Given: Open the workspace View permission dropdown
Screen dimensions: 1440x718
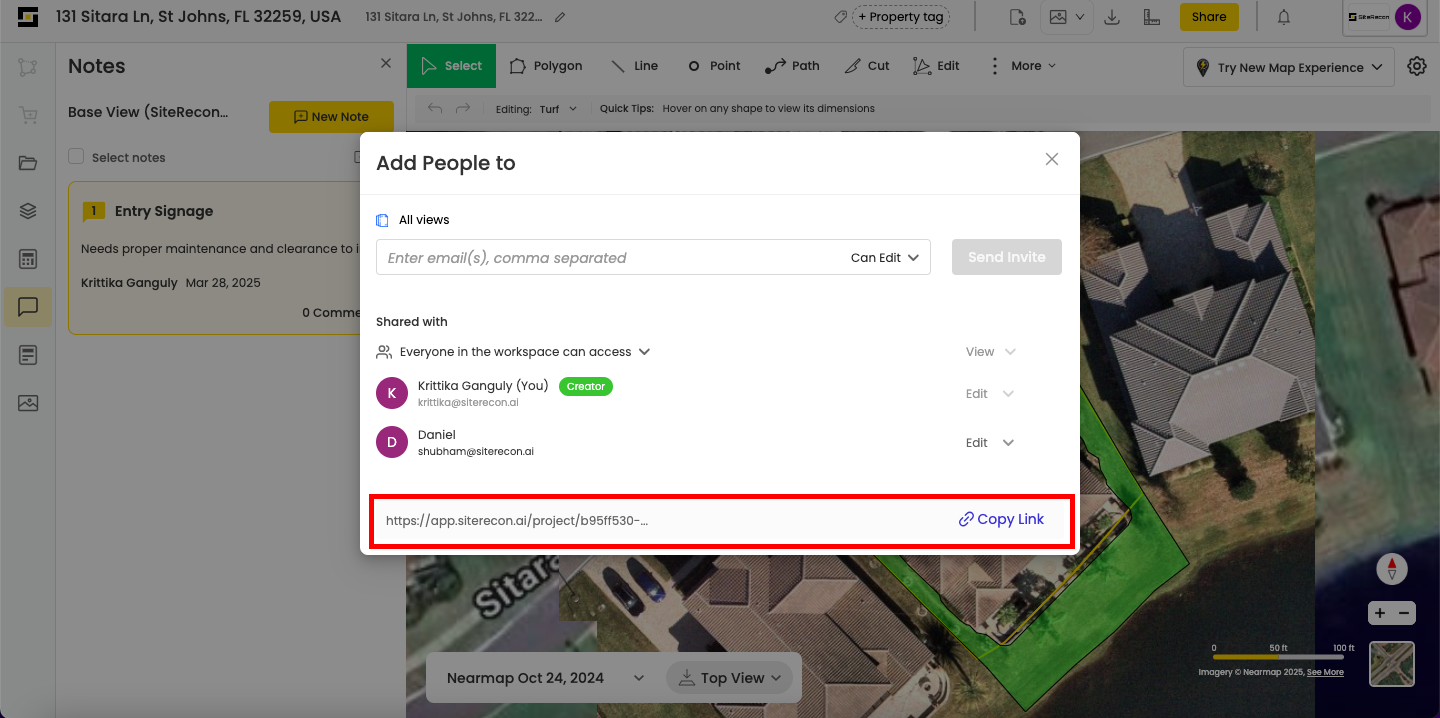Looking at the screenshot, I should pyautogui.click(x=990, y=352).
